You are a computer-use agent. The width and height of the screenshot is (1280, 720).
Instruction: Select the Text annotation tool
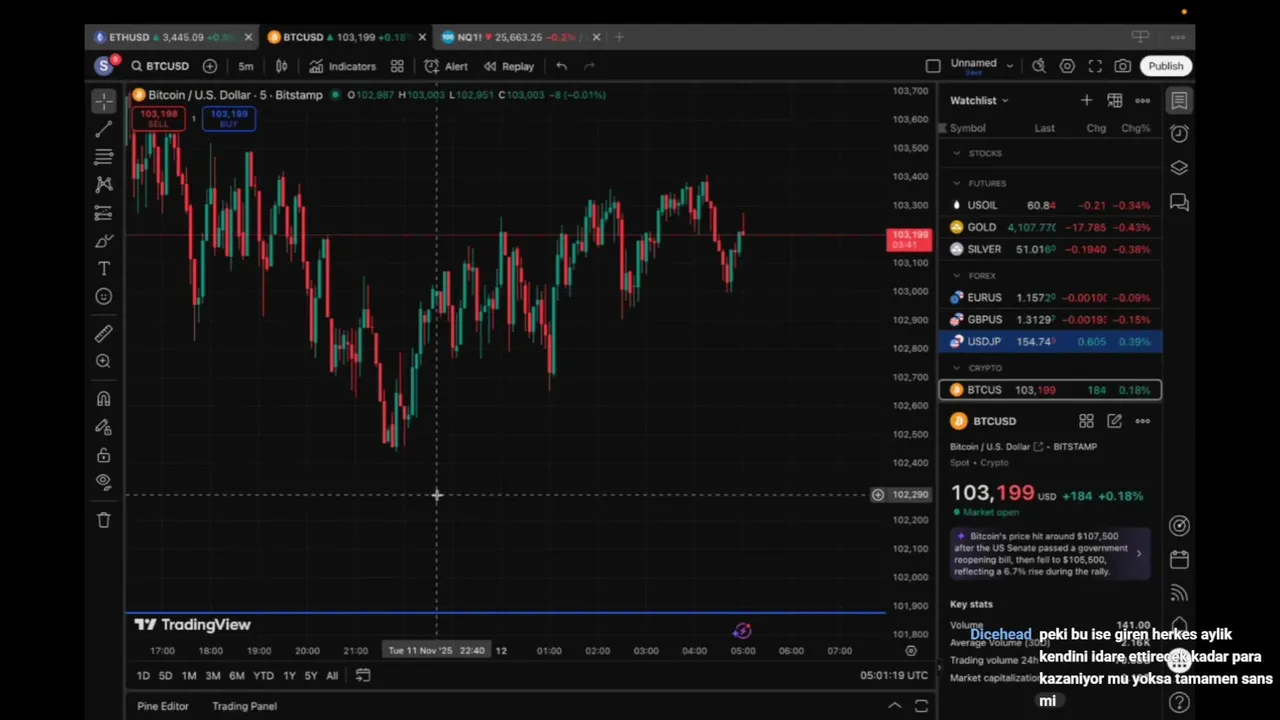point(104,269)
